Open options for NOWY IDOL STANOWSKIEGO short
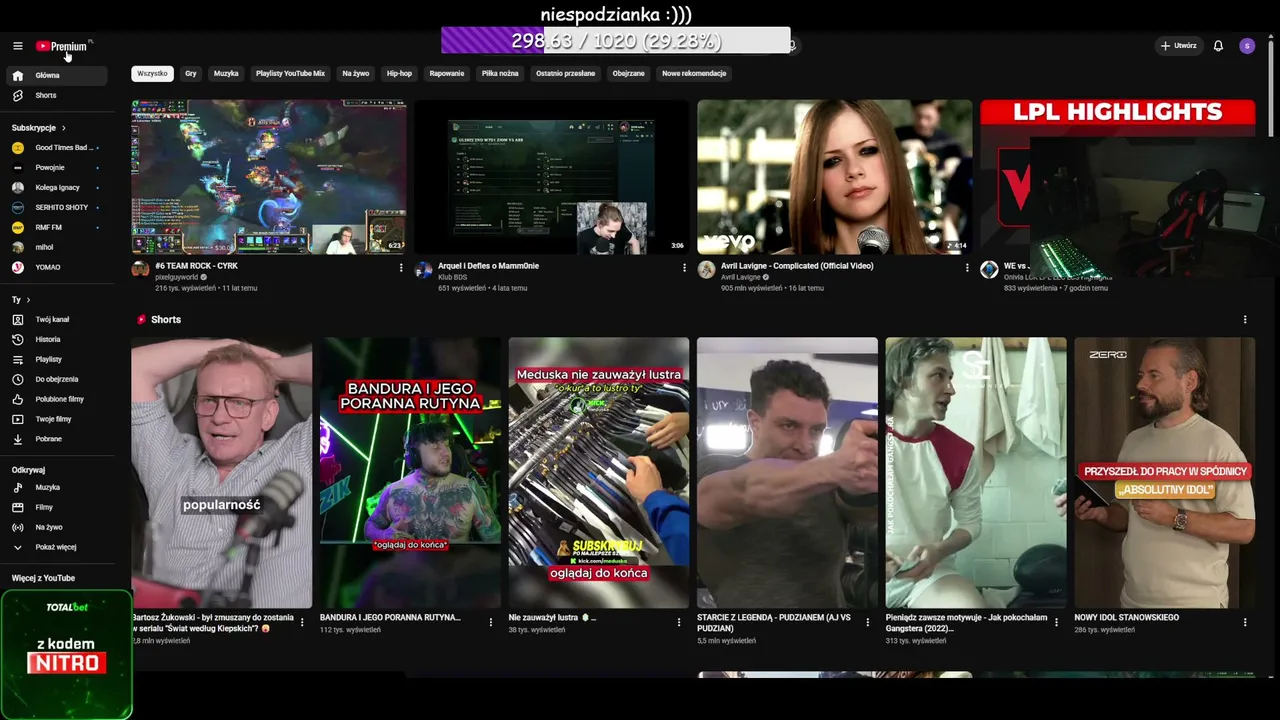 tap(1245, 622)
